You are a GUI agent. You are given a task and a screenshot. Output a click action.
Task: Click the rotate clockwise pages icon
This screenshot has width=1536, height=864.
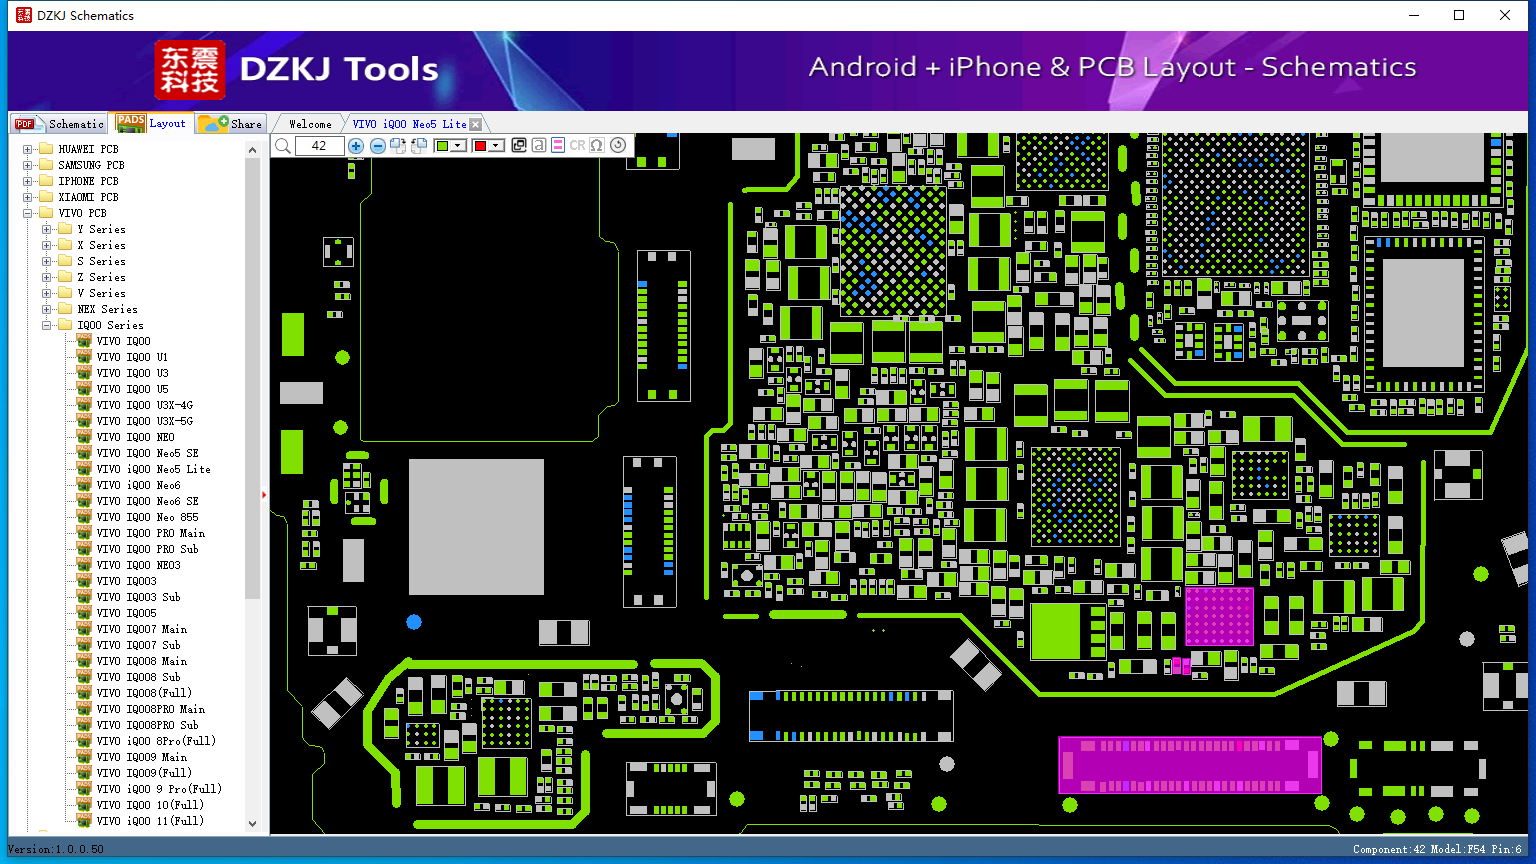point(398,146)
